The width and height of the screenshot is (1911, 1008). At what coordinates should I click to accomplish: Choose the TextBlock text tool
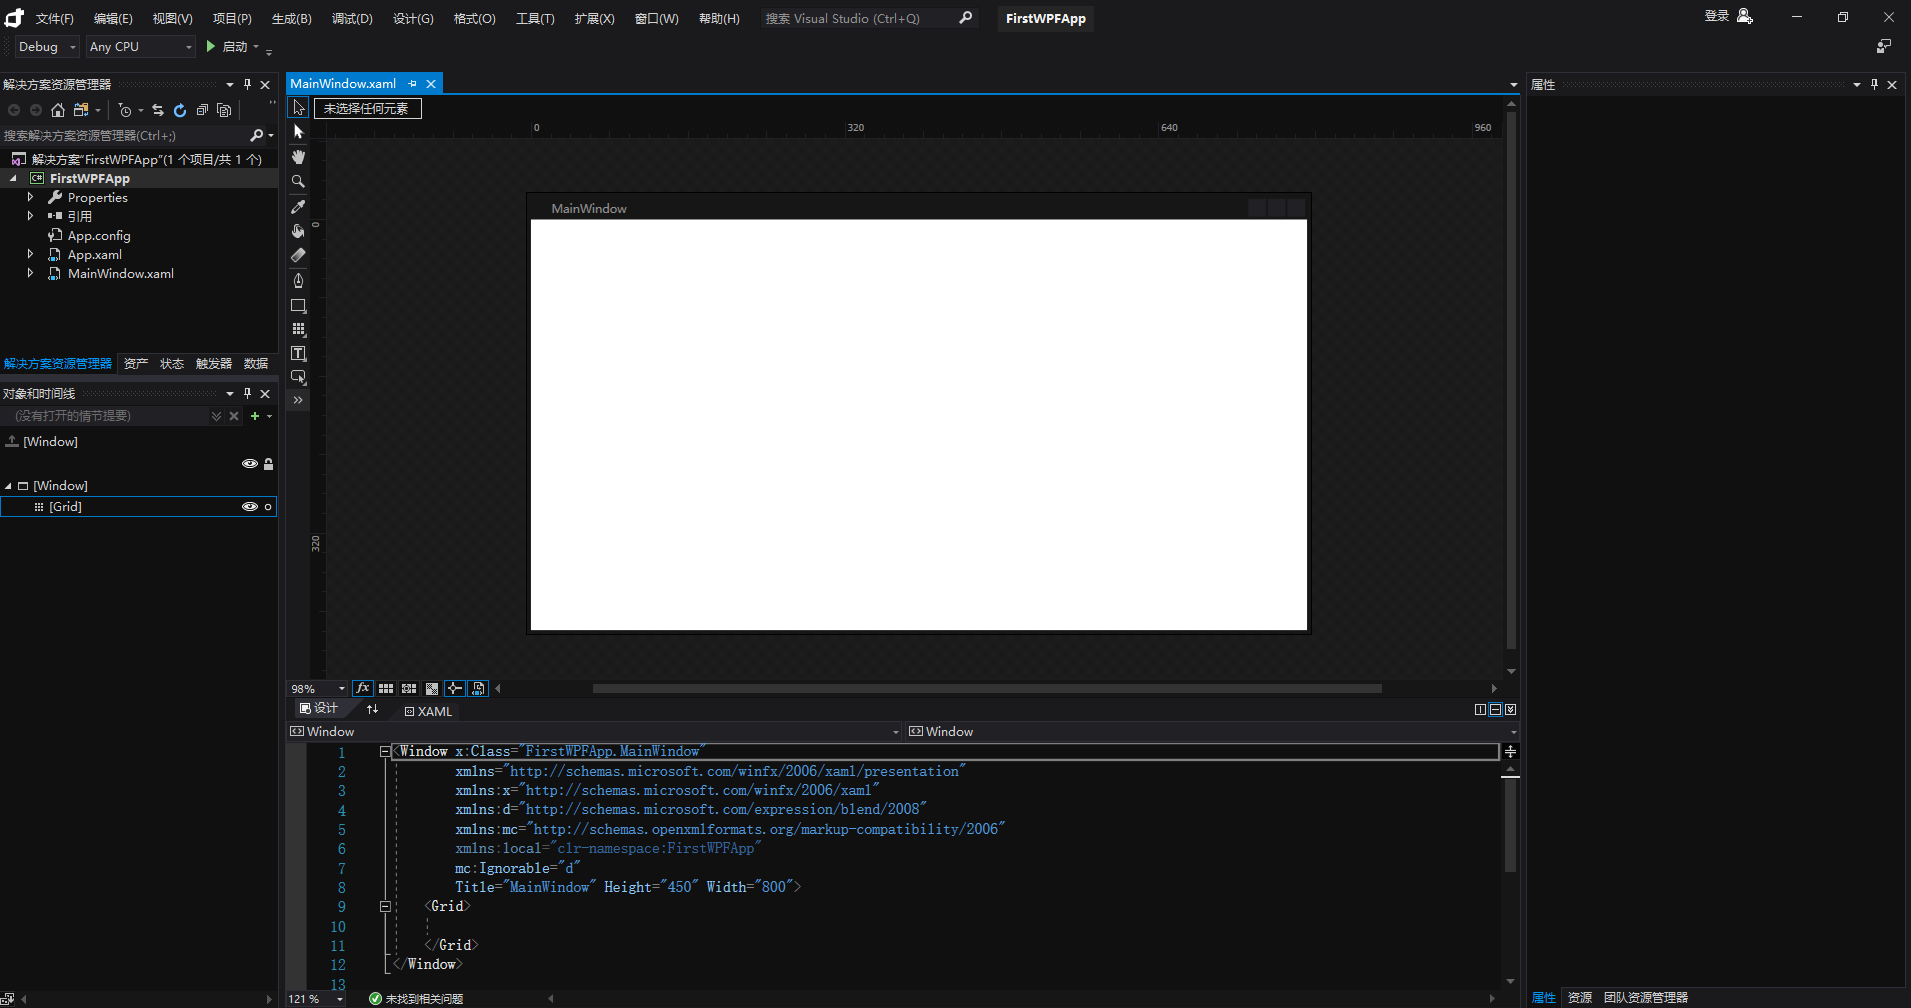click(298, 353)
